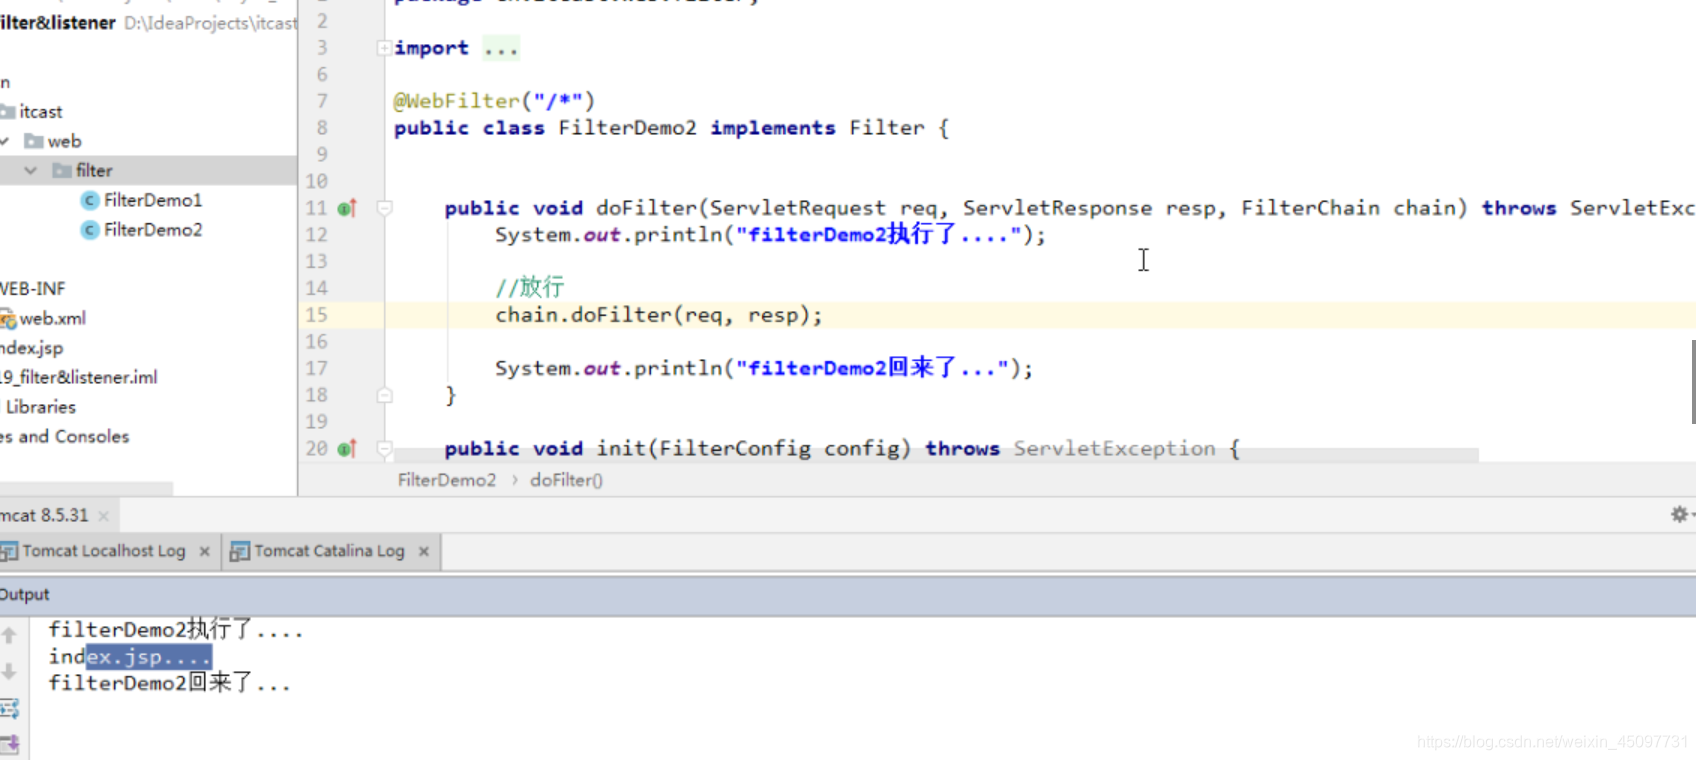Expand the External Libraries node
Viewport: 1696px width, 760px height.
point(40,407)
